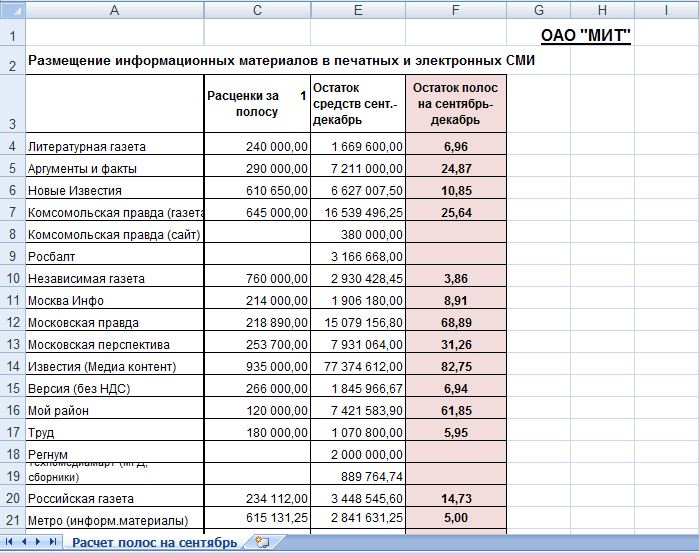Viewport: 699px width, 553px height.
Task: Select balance cell 2 000 000,00
Action: [x=358, y=454]
